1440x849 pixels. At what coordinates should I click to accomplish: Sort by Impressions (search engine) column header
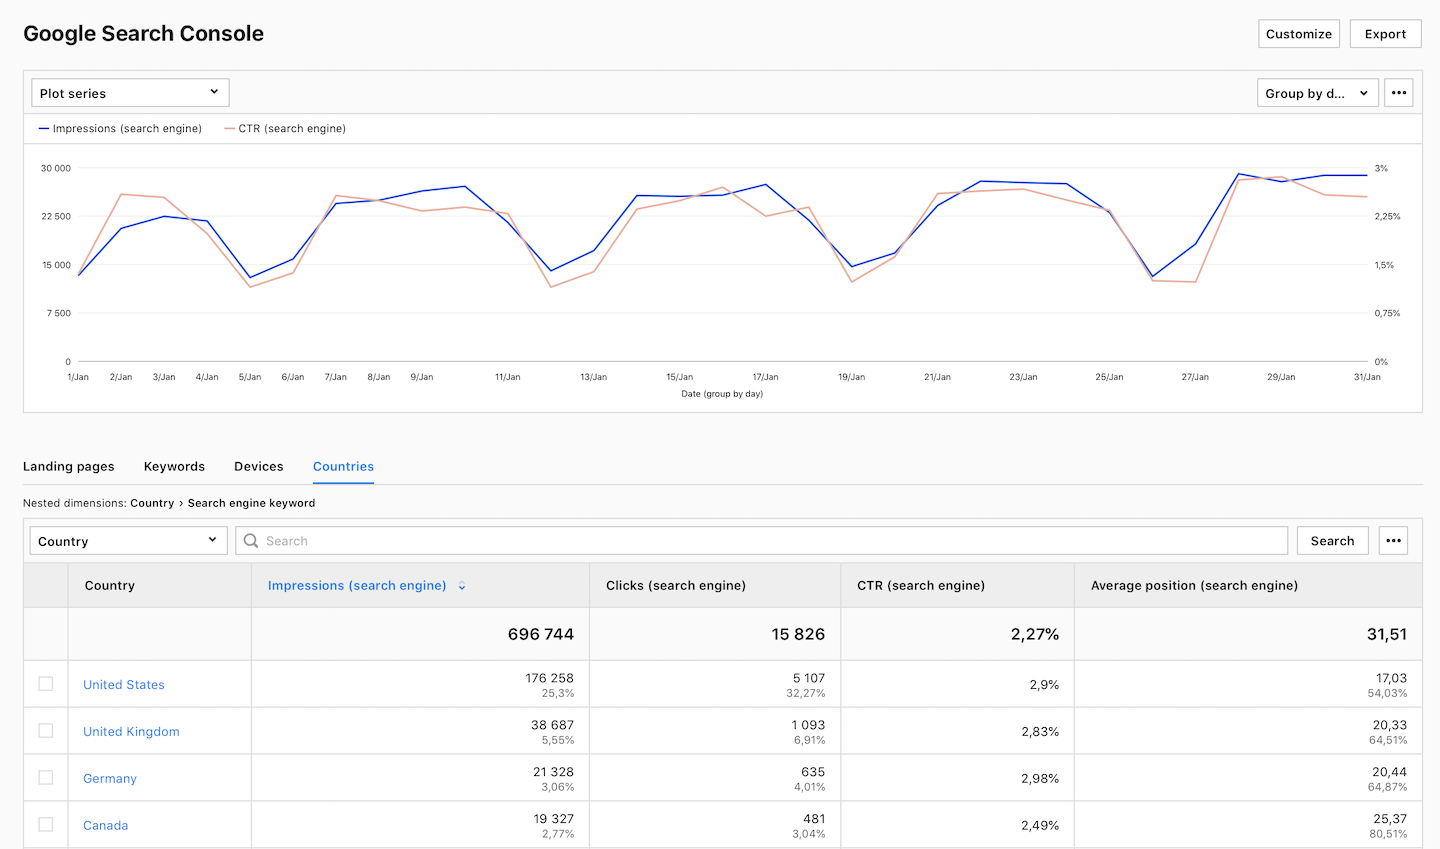point(357,586)
